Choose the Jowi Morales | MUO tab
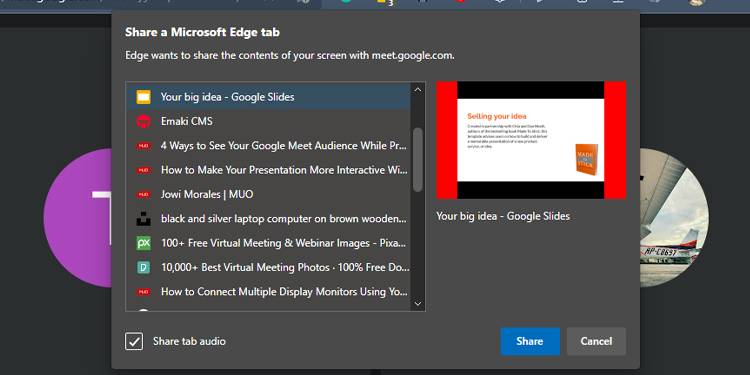 (x=268, y=194)
